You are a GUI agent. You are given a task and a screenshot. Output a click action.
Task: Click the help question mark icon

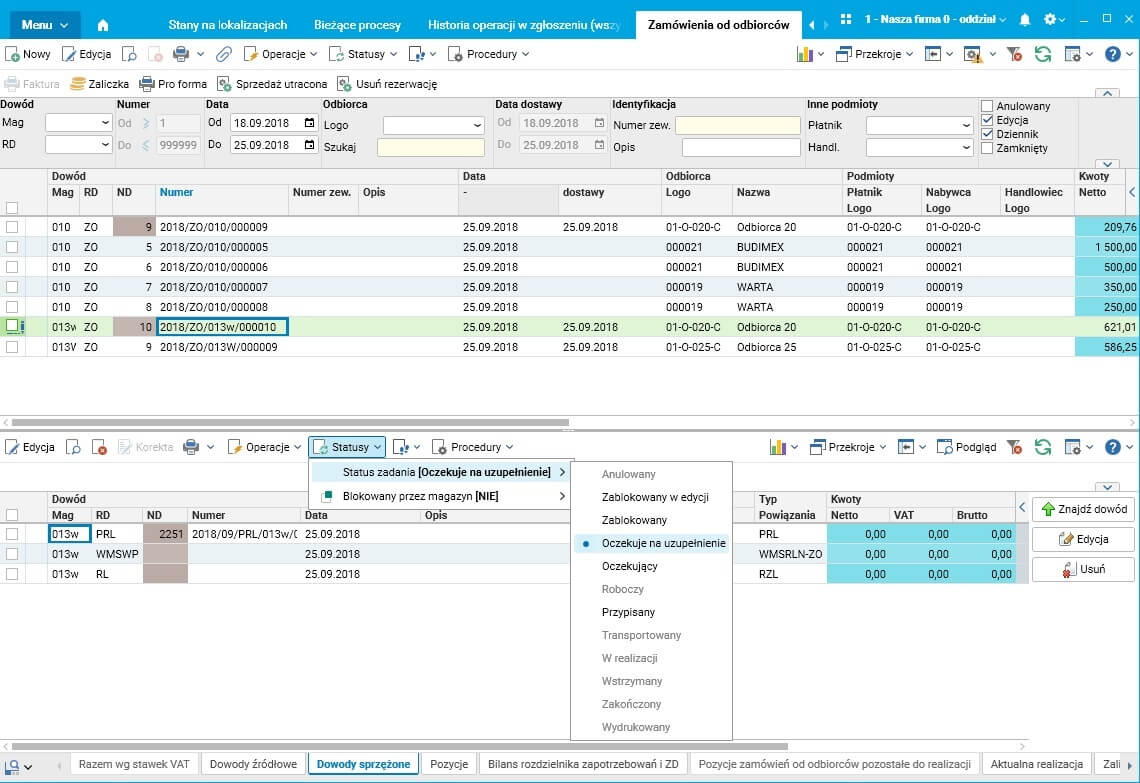[x=1113, y=54]
